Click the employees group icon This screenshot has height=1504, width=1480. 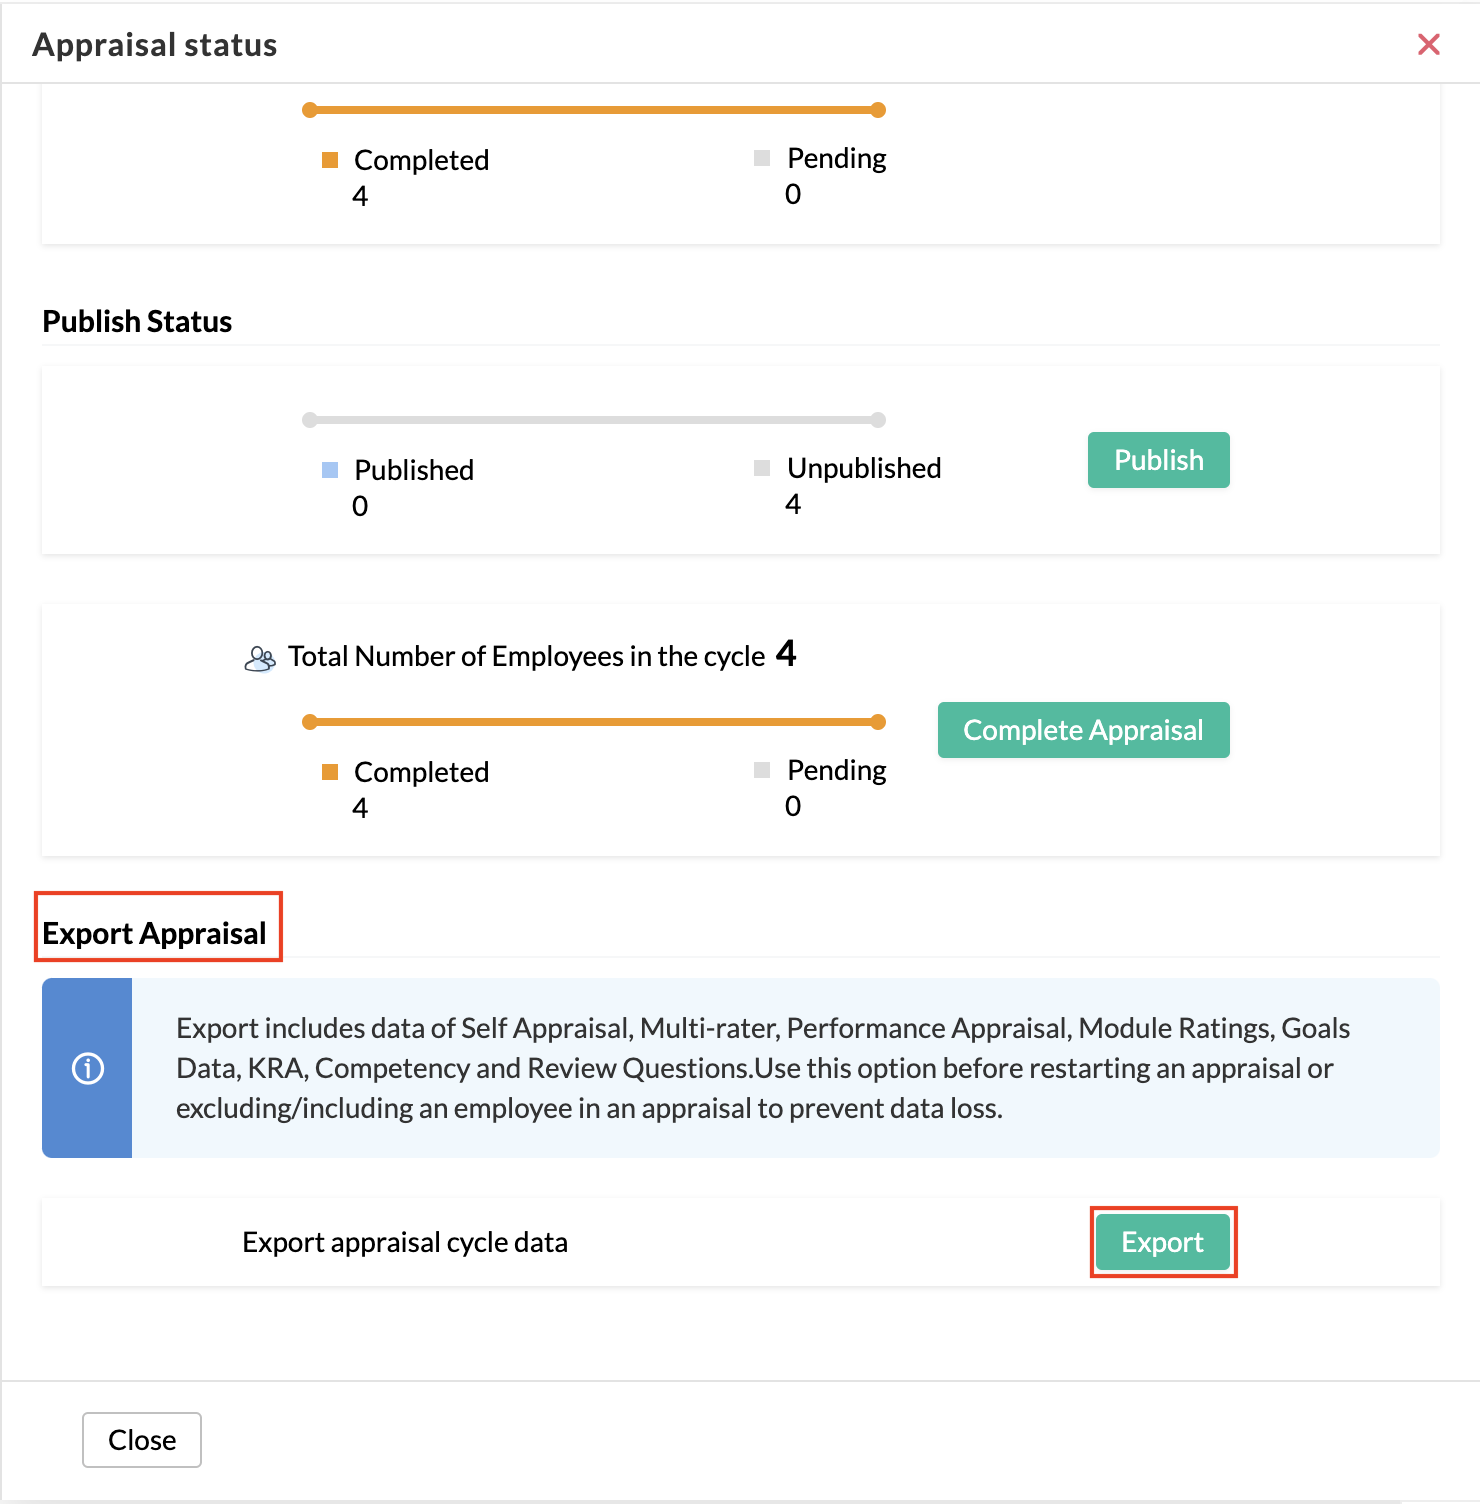pos(260,659)
